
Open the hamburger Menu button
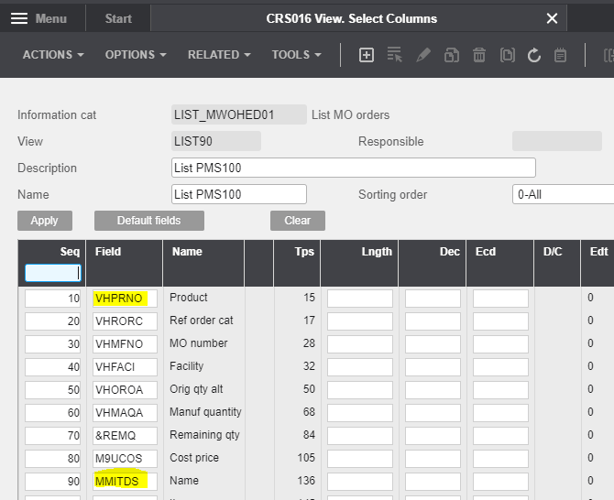40,19
